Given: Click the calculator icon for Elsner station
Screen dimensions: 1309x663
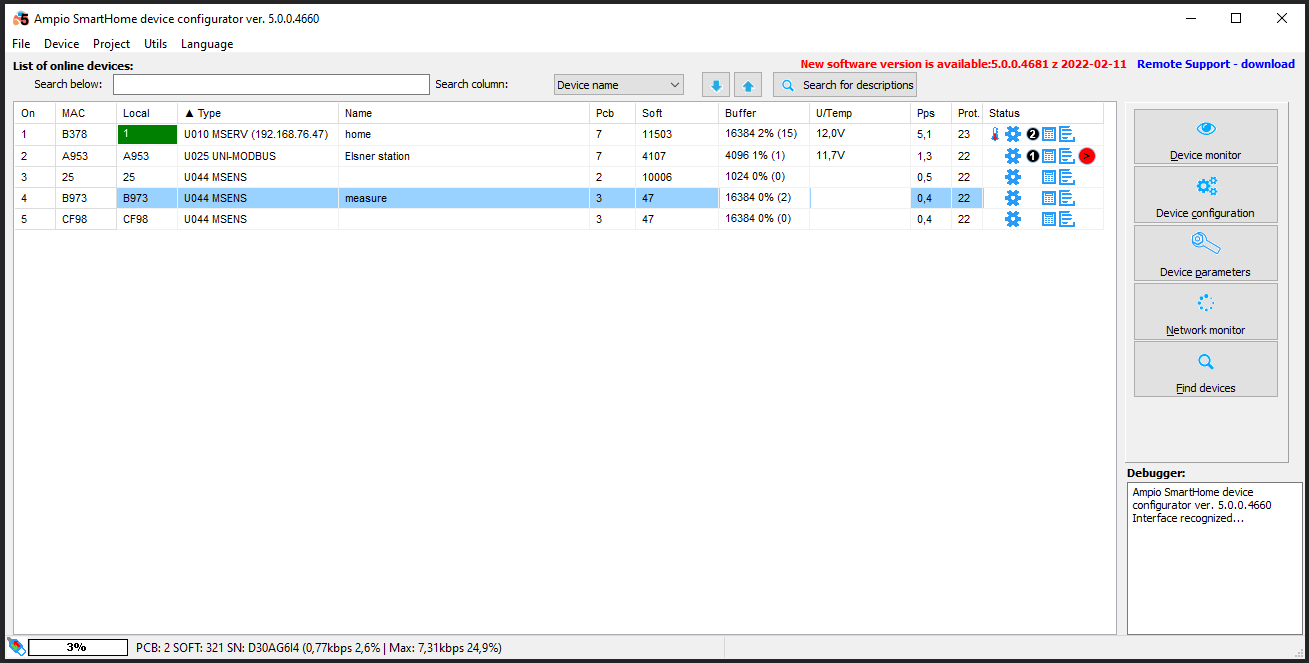Looking at the screenshot, I should pyautogui.click(x=1049, y=156).
